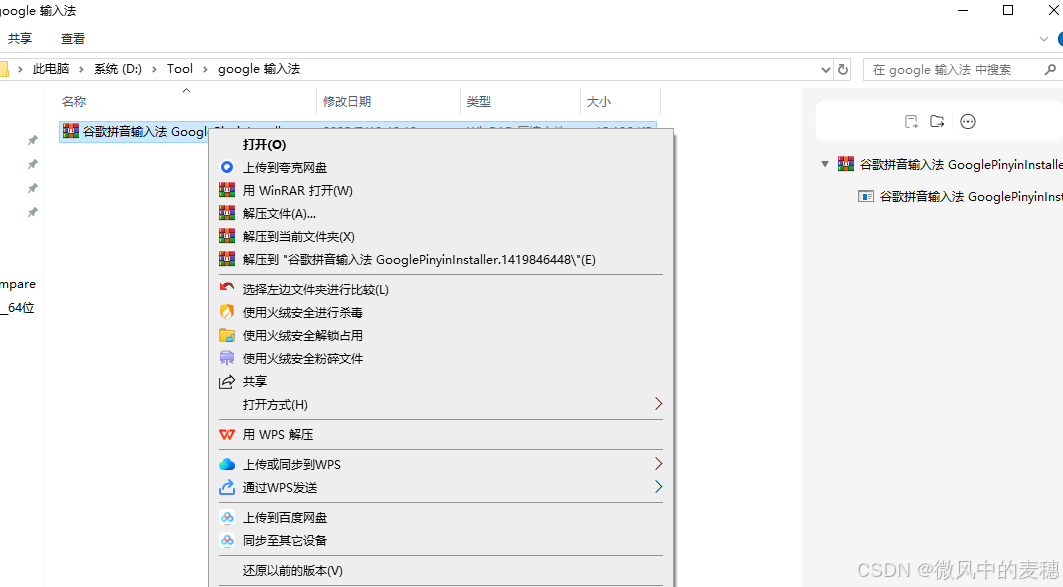Click Huorong shield icon beside 进行杀毒
Screen dimensions: 1063x587
[227, 312]
